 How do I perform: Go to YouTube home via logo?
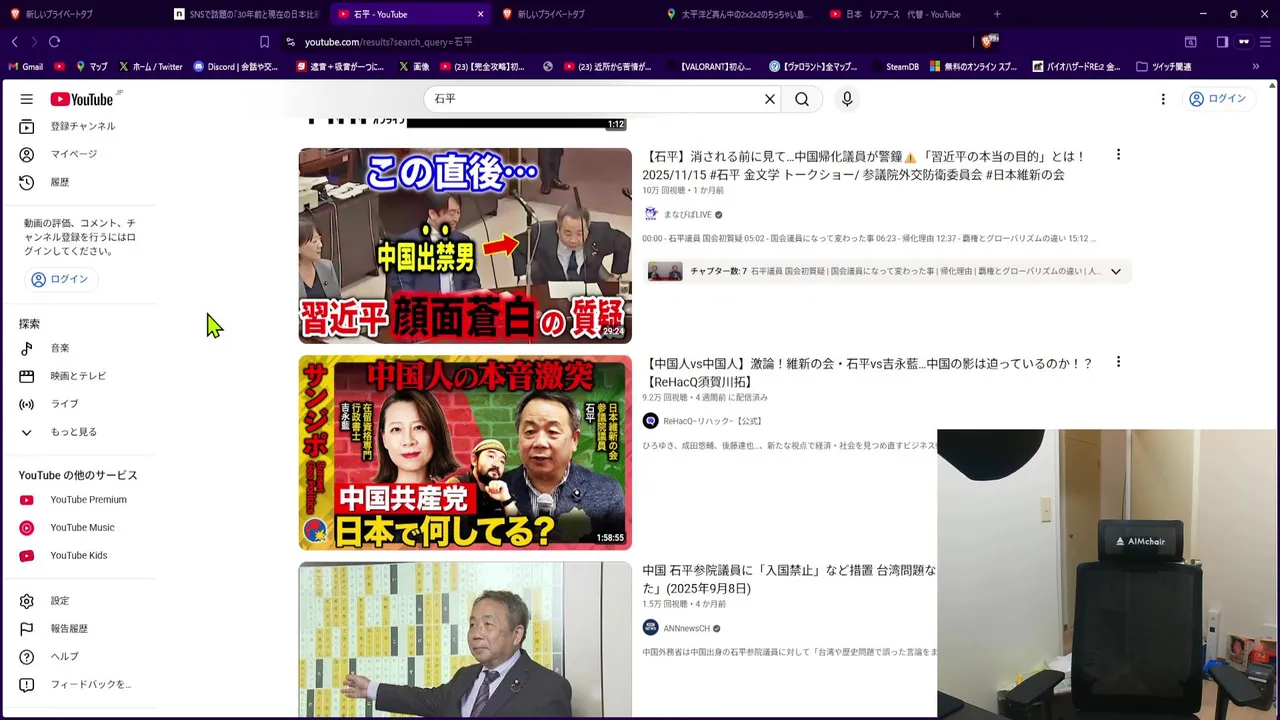[x=81, y=99]
